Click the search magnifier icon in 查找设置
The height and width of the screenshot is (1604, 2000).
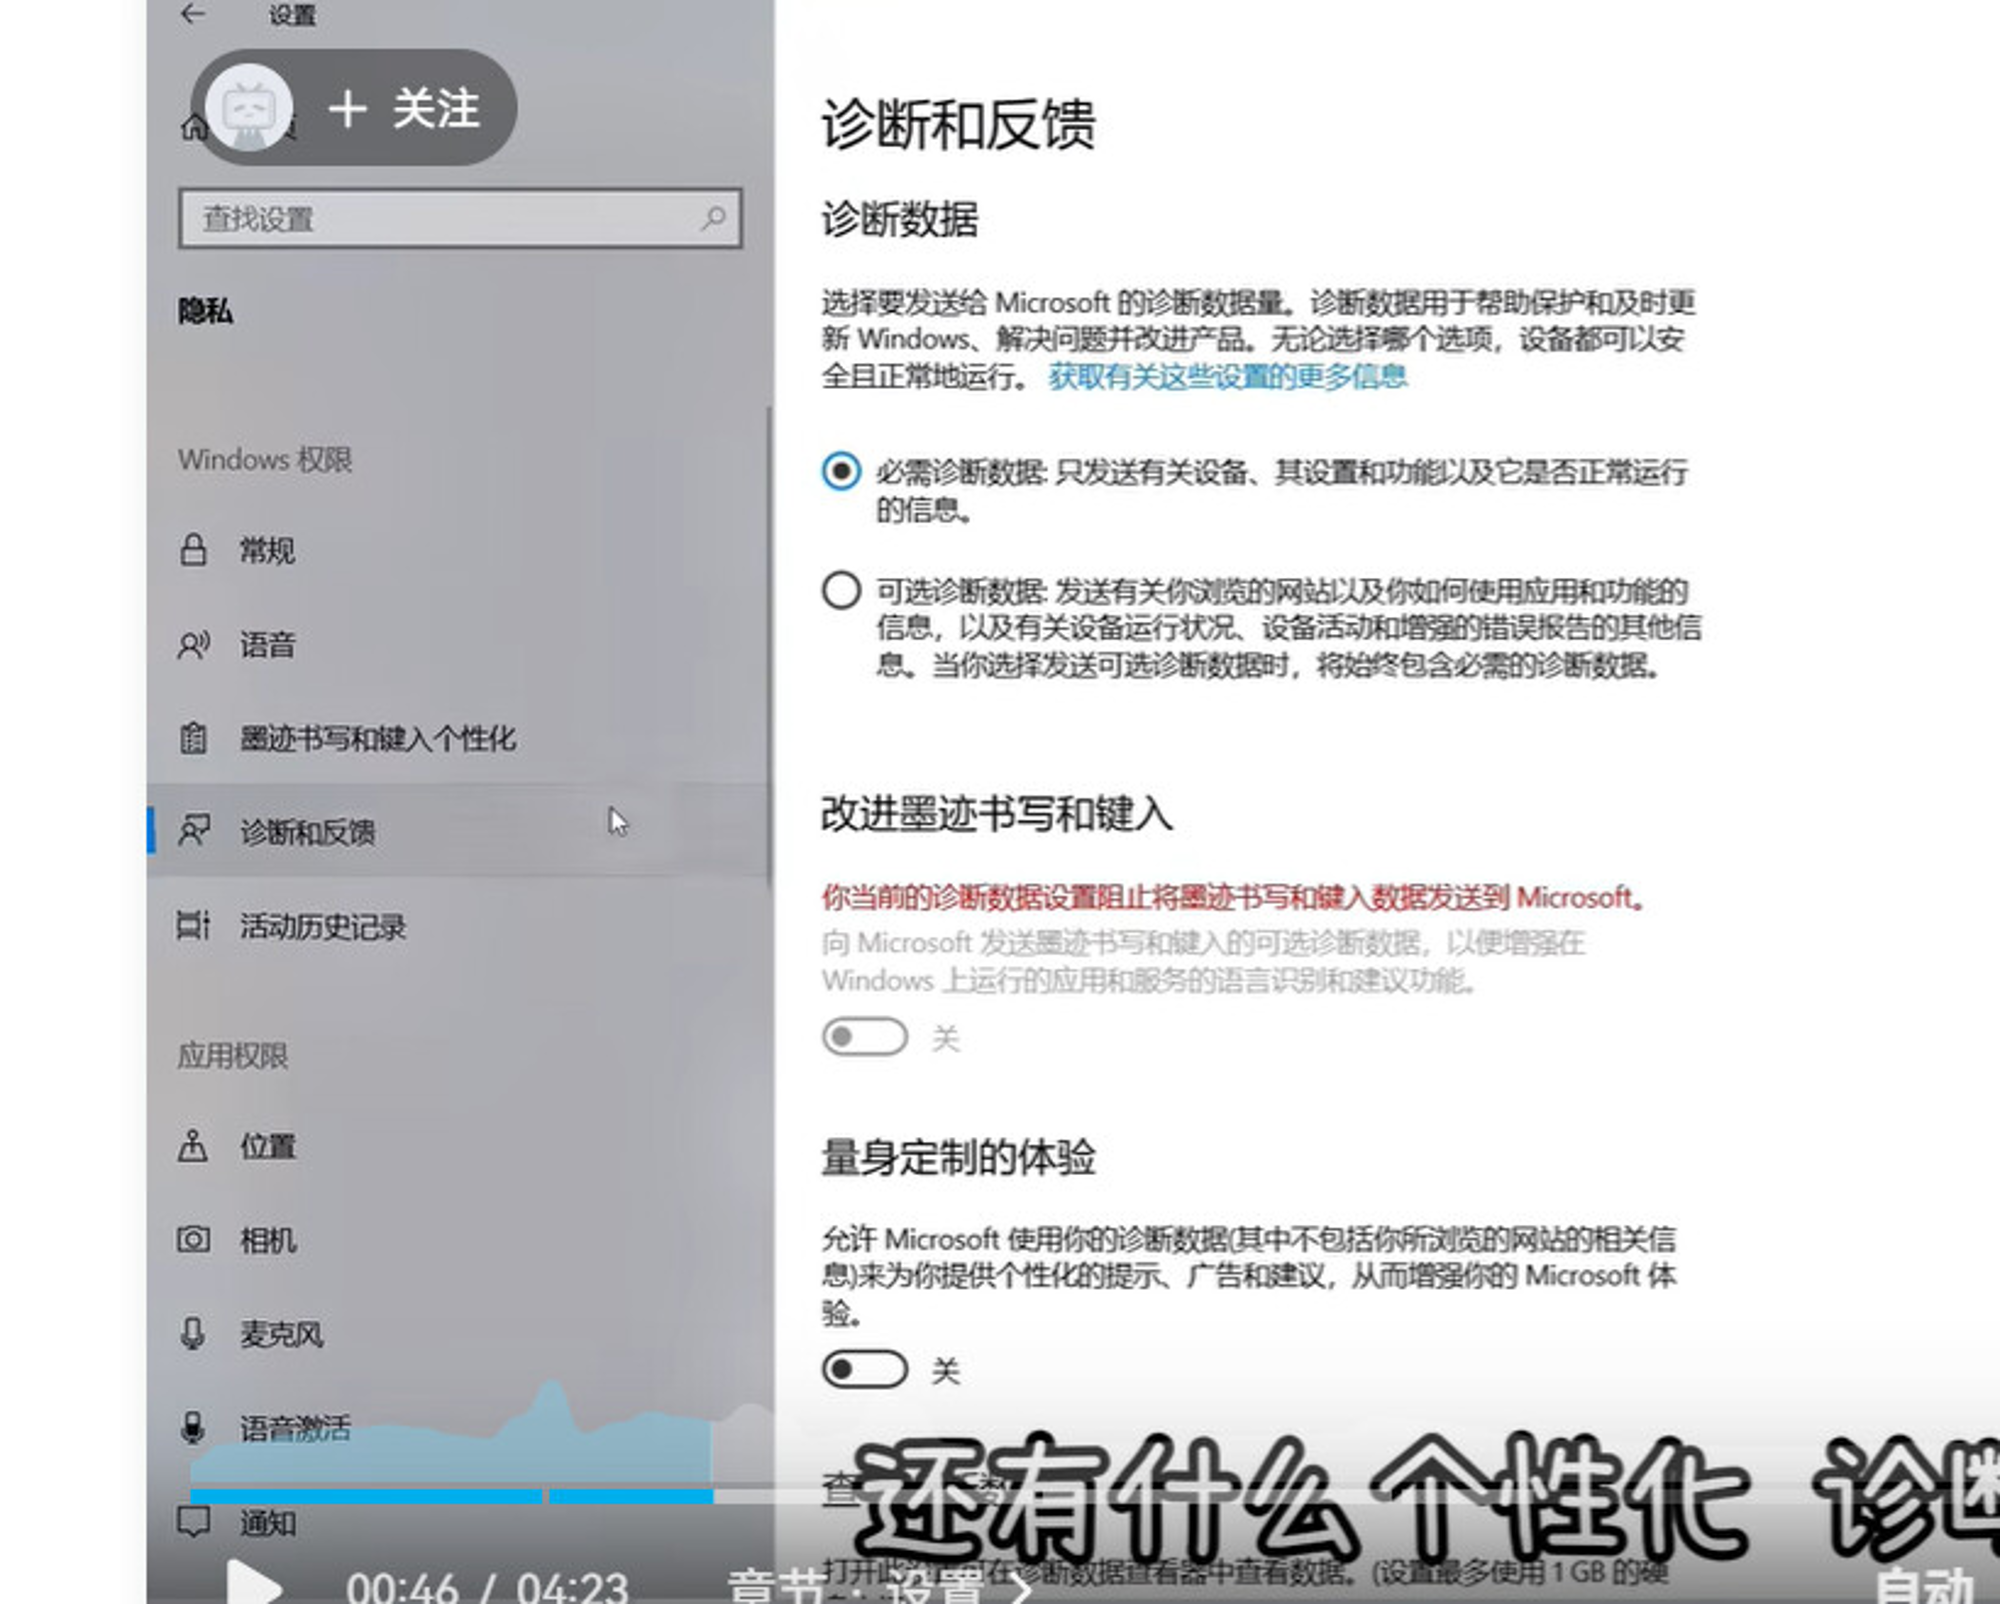pos(713,217)
